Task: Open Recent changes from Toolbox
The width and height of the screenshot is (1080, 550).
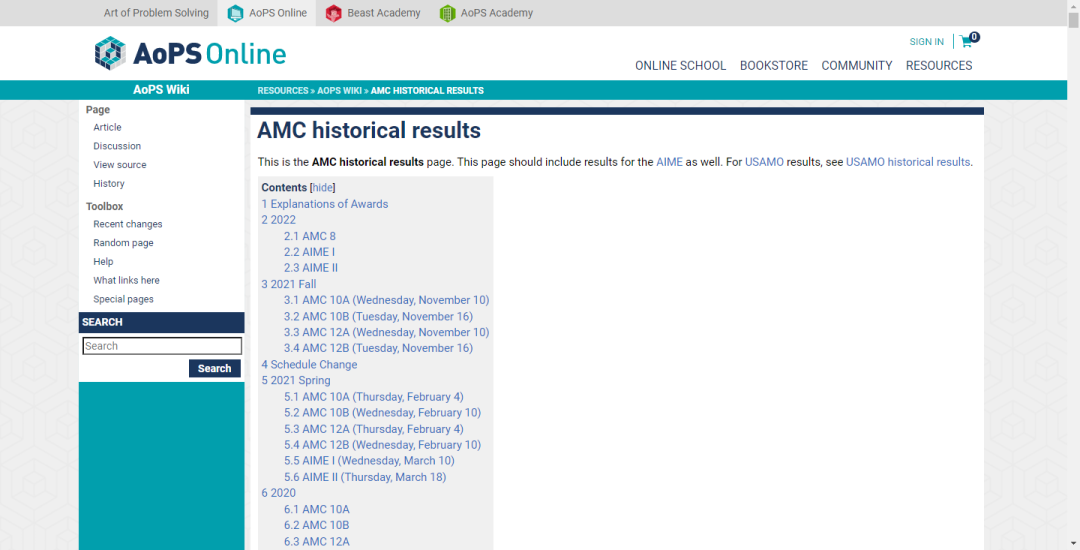Action: coord(128,224)
